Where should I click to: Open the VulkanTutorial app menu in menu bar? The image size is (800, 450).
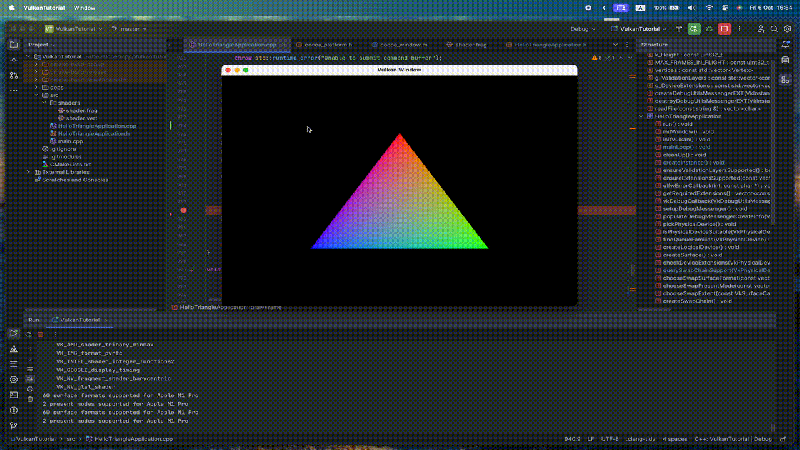point(44,8)
